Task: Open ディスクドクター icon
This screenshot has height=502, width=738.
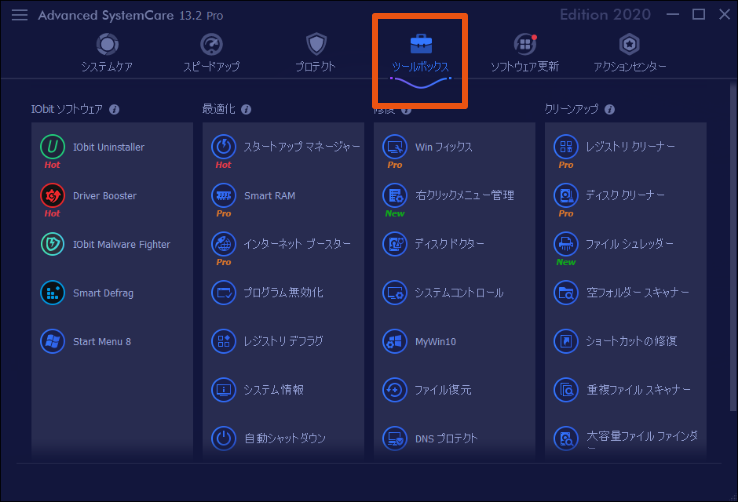Action: point(394,244)
